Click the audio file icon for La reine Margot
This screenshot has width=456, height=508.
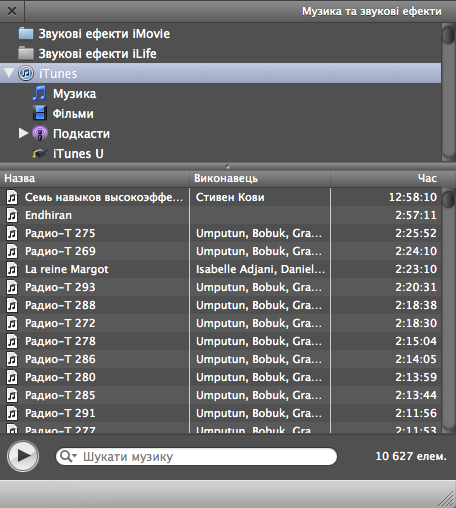coord(12,269)
